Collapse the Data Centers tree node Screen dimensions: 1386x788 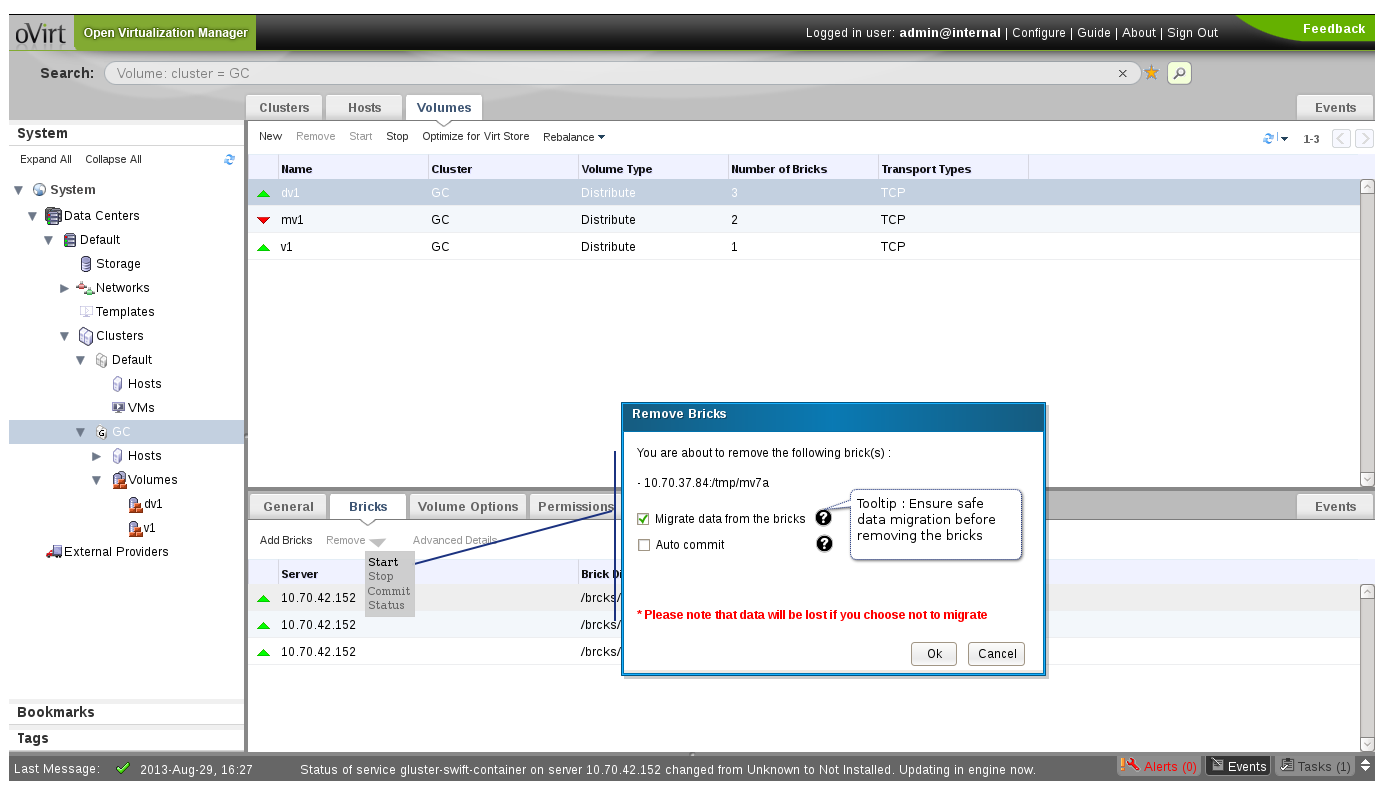(33, 216)
